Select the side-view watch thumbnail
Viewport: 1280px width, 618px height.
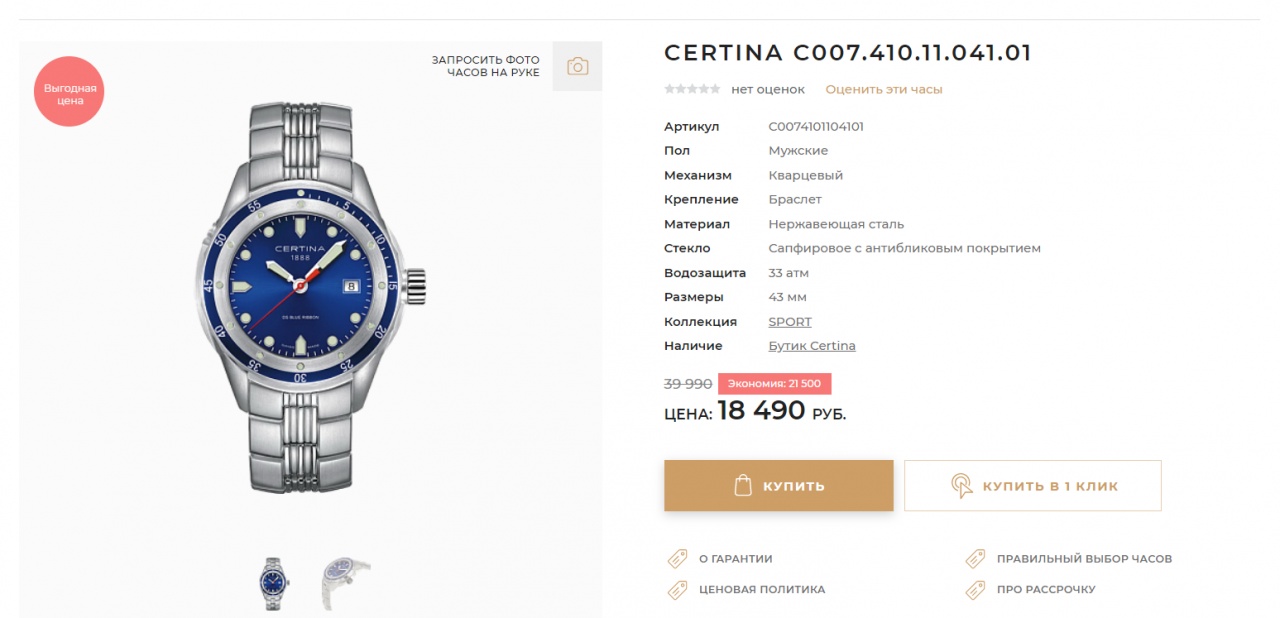point(344,583)
